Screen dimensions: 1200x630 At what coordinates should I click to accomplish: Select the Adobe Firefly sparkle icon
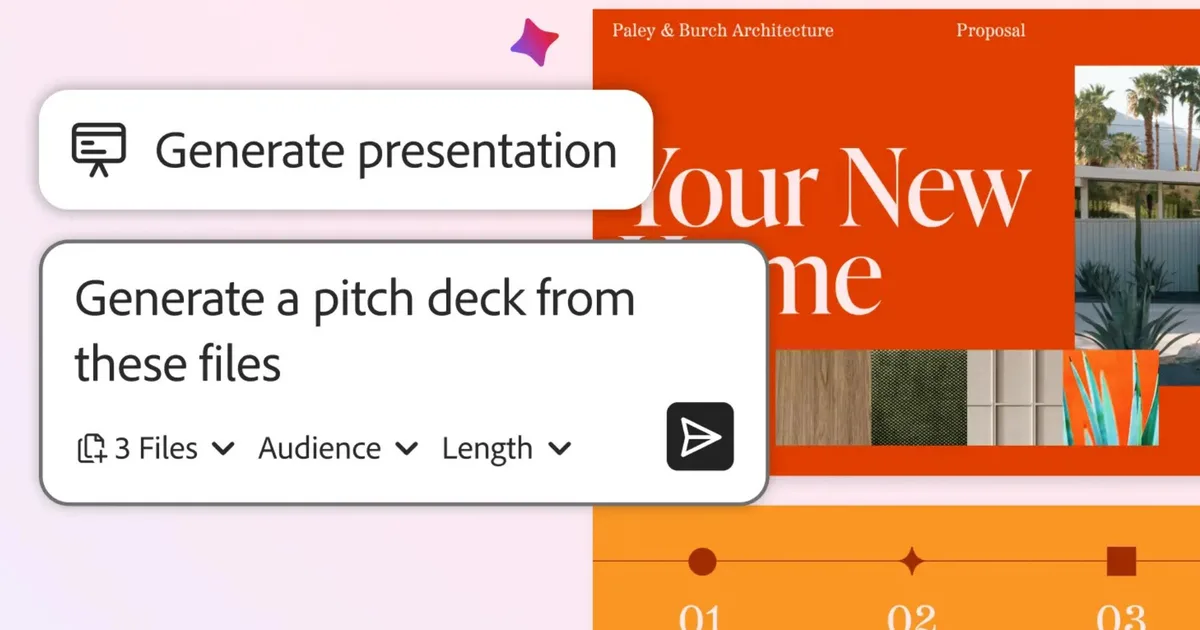535,42
